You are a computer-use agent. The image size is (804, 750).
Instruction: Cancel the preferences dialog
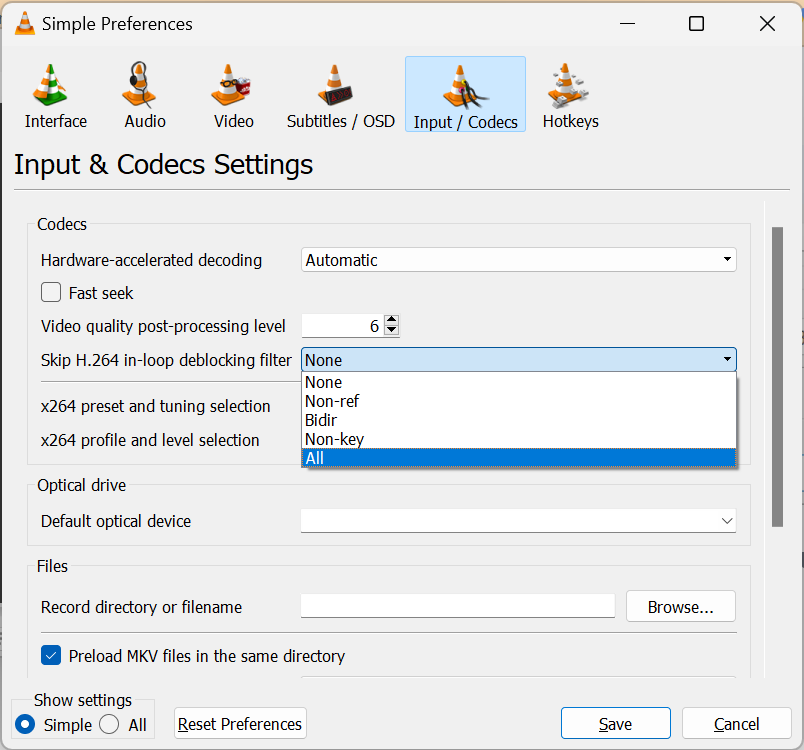point(736,724)
